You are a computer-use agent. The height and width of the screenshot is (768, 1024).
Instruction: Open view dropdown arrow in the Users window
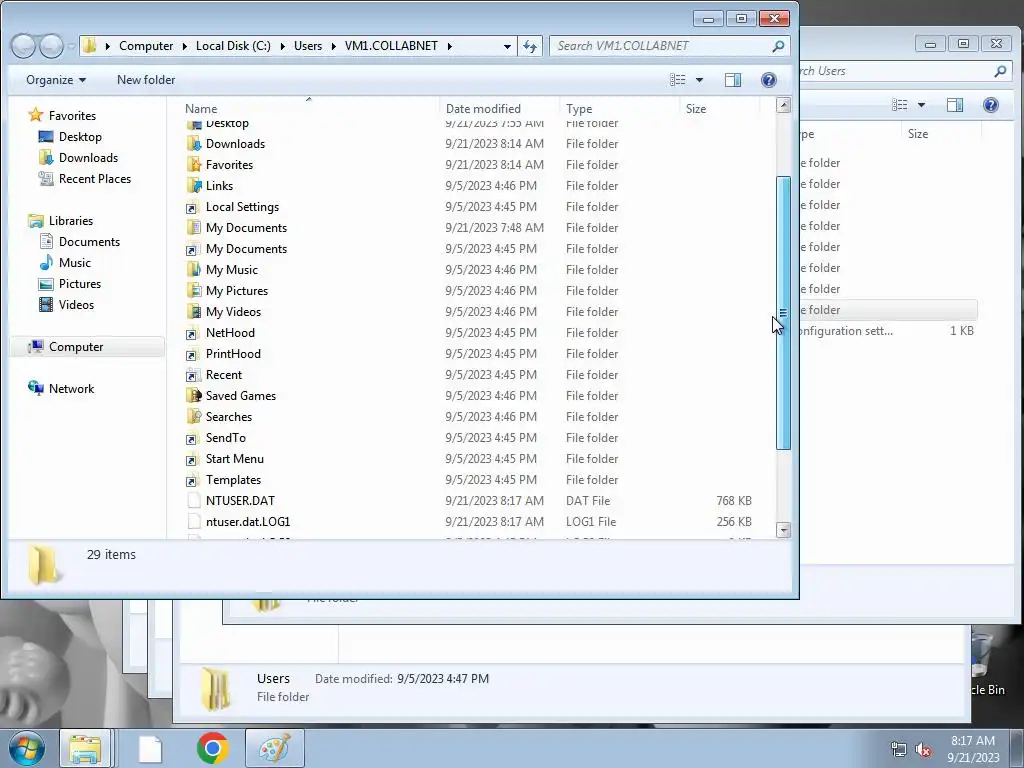click(x=921, y=105)
